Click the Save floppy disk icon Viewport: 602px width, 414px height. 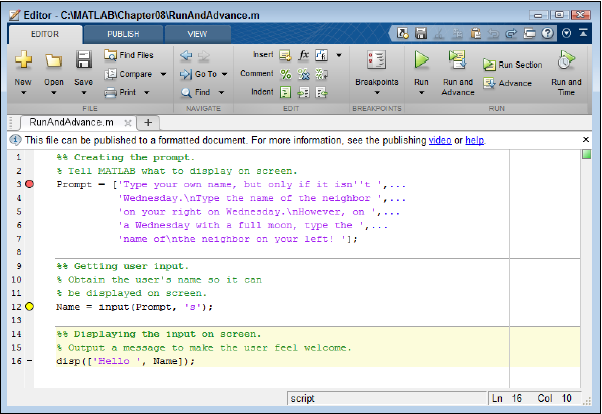(83, 60)
